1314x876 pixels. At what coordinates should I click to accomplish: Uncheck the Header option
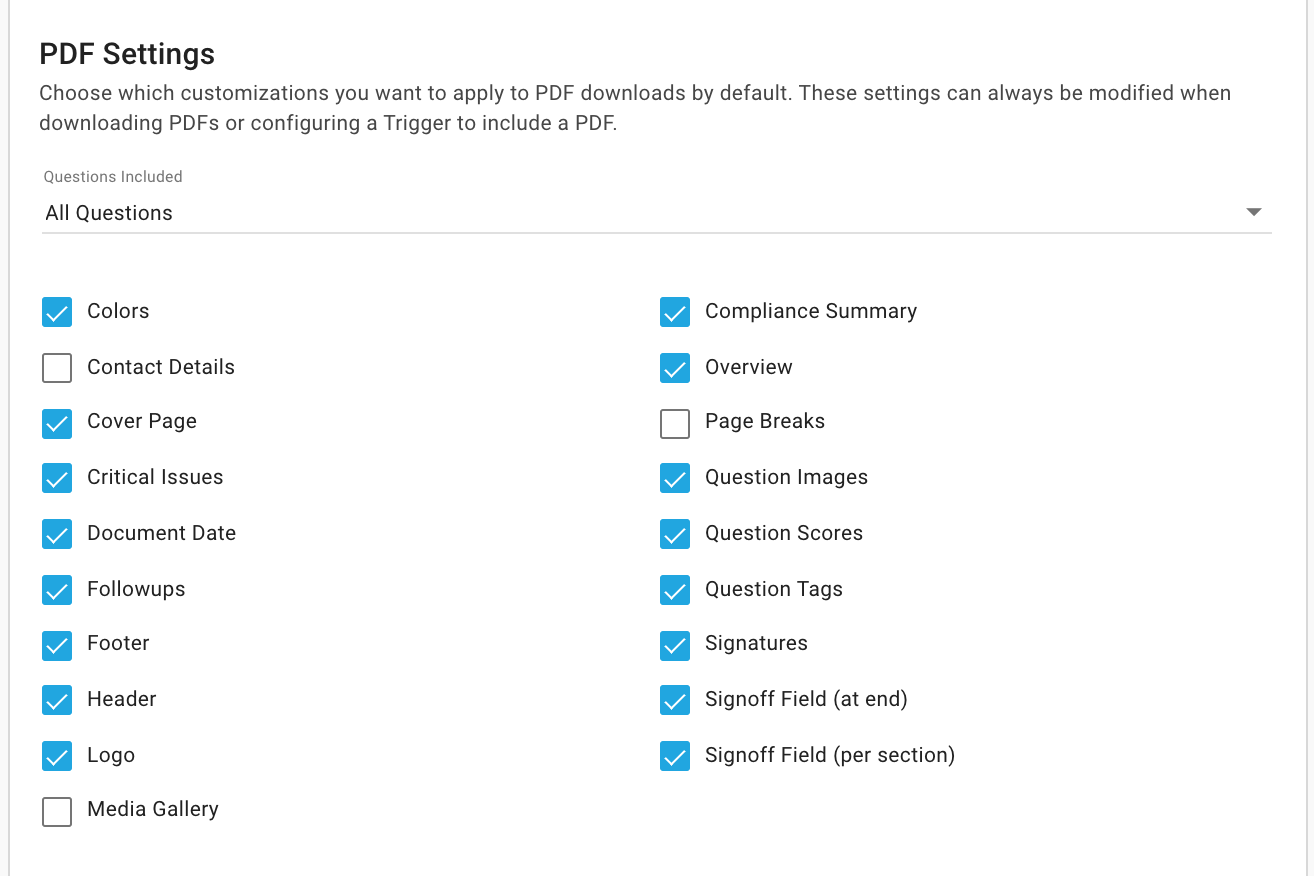[57, 700]
